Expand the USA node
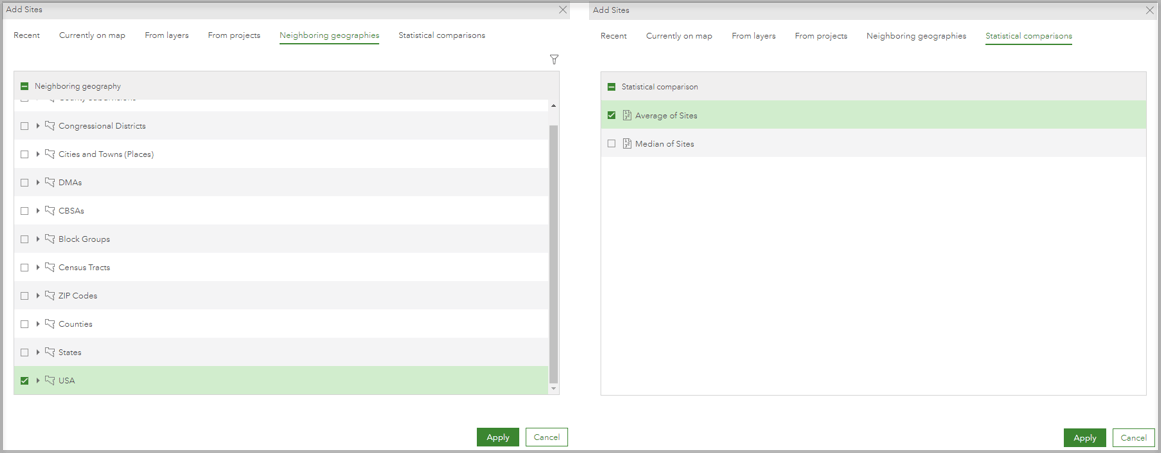Screen dimensions: 1161x453 coord(38,380)
